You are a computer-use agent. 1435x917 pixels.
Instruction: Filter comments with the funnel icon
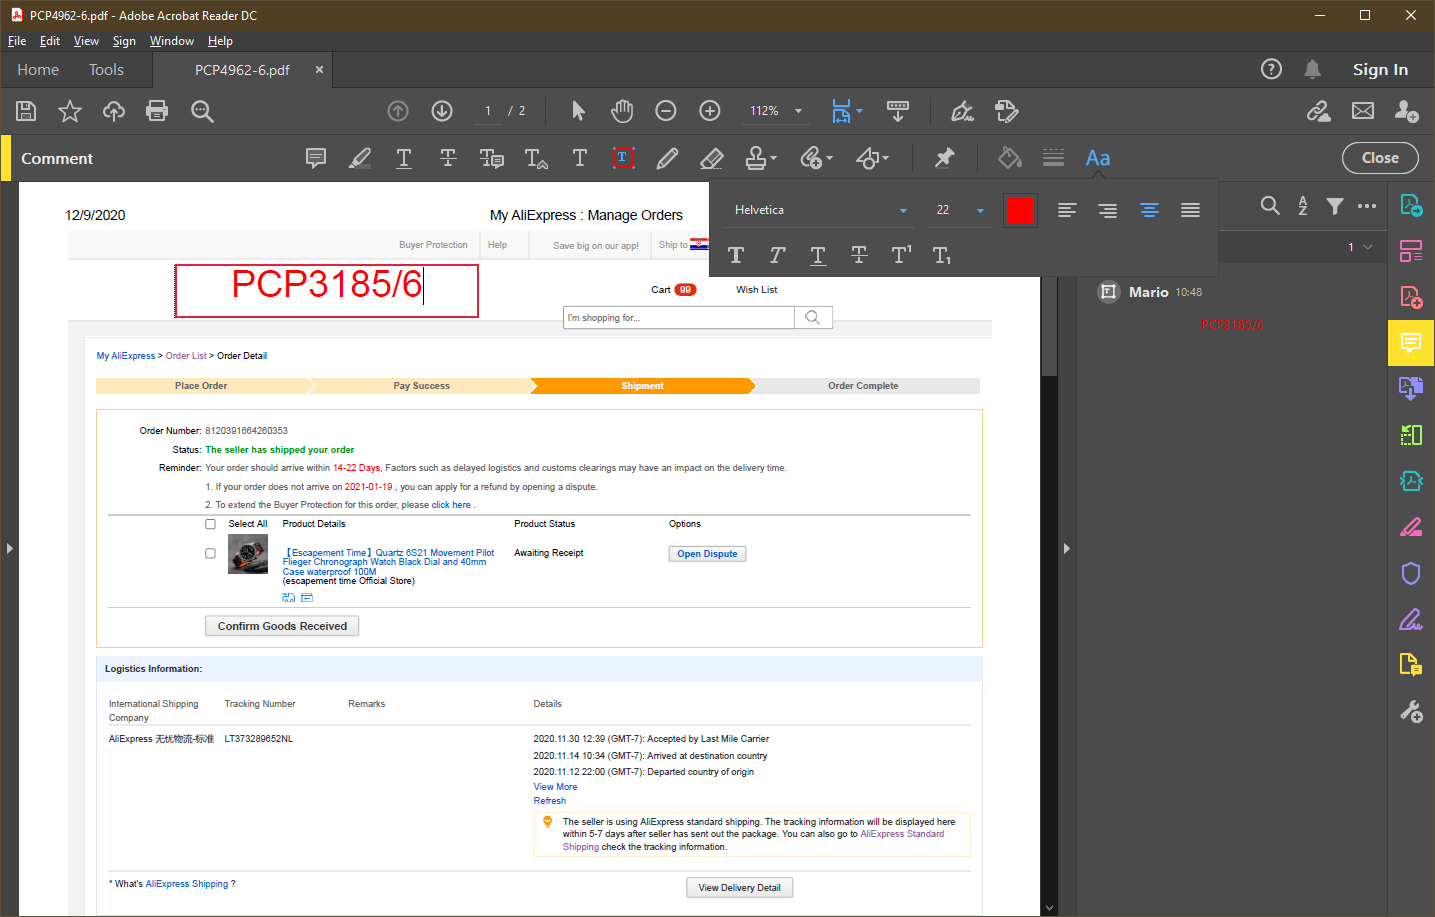pyautogui.click(x=1335, y=205)
